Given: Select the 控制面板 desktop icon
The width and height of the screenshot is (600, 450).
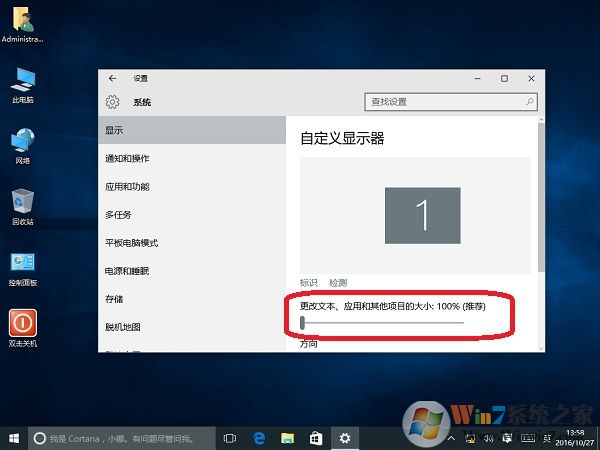Looking at the screenshot, I should pyautogui.click(x=23, y=269).
